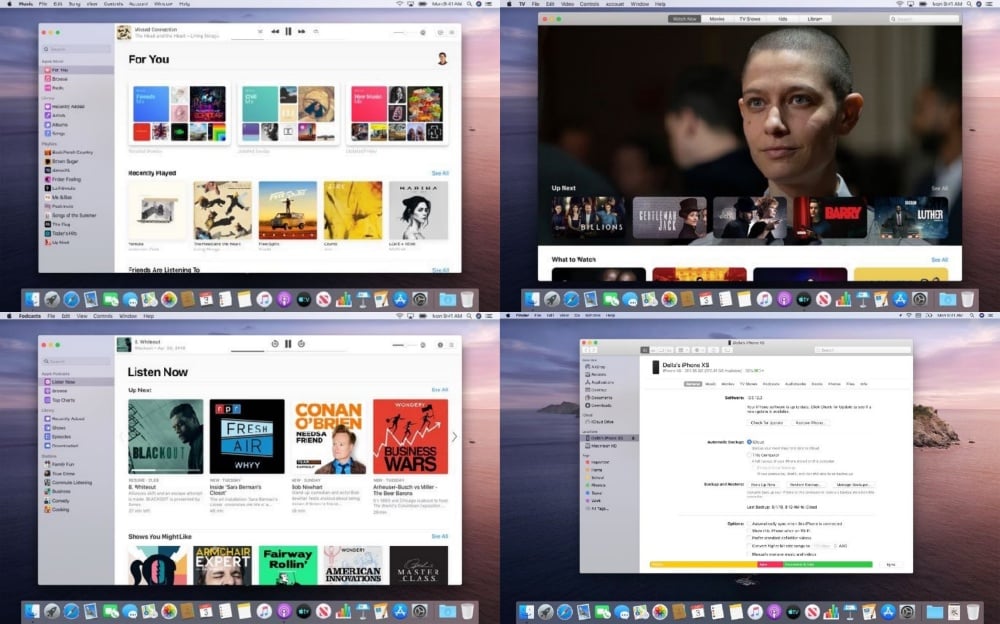Skip to next track in Music

[x=302, y=32]
